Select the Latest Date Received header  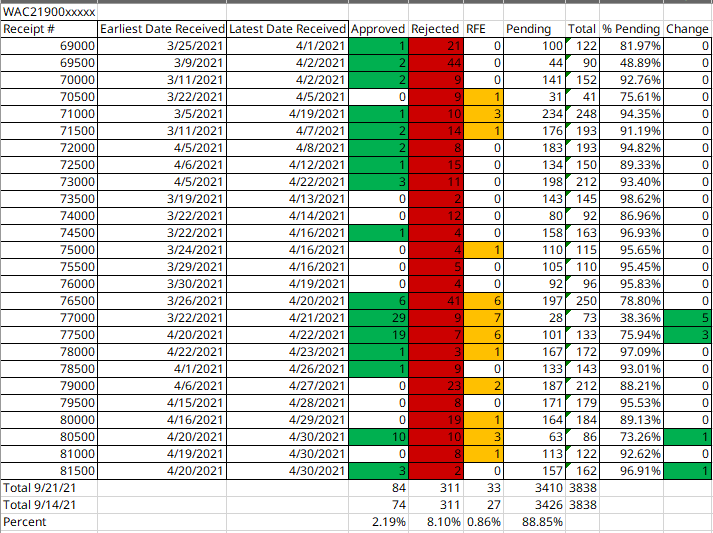[287, 29]
